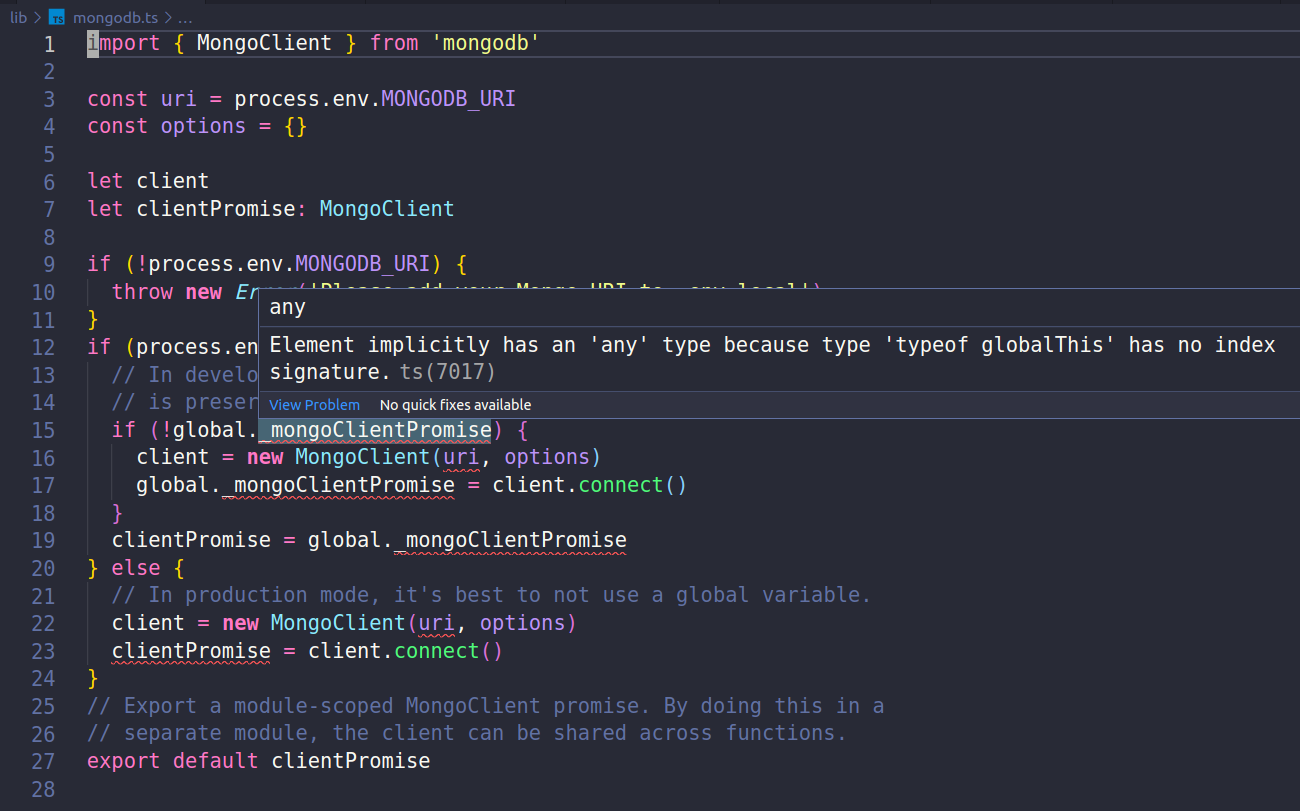Click 'else' keyword on line 20
This screenshot has width=1300, height=811.
pos(136,568)
